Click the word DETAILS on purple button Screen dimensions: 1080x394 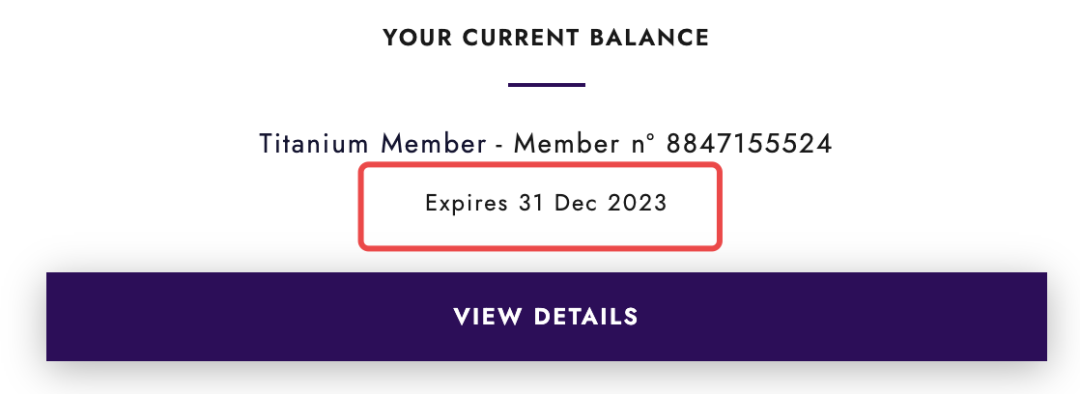coord(586,316)
